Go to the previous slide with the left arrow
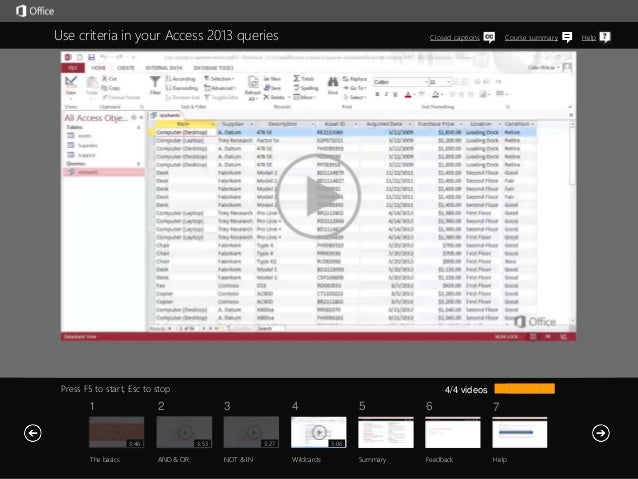This screenshot has height=479, width=638. pyautogui.click(x=33, y=432)
